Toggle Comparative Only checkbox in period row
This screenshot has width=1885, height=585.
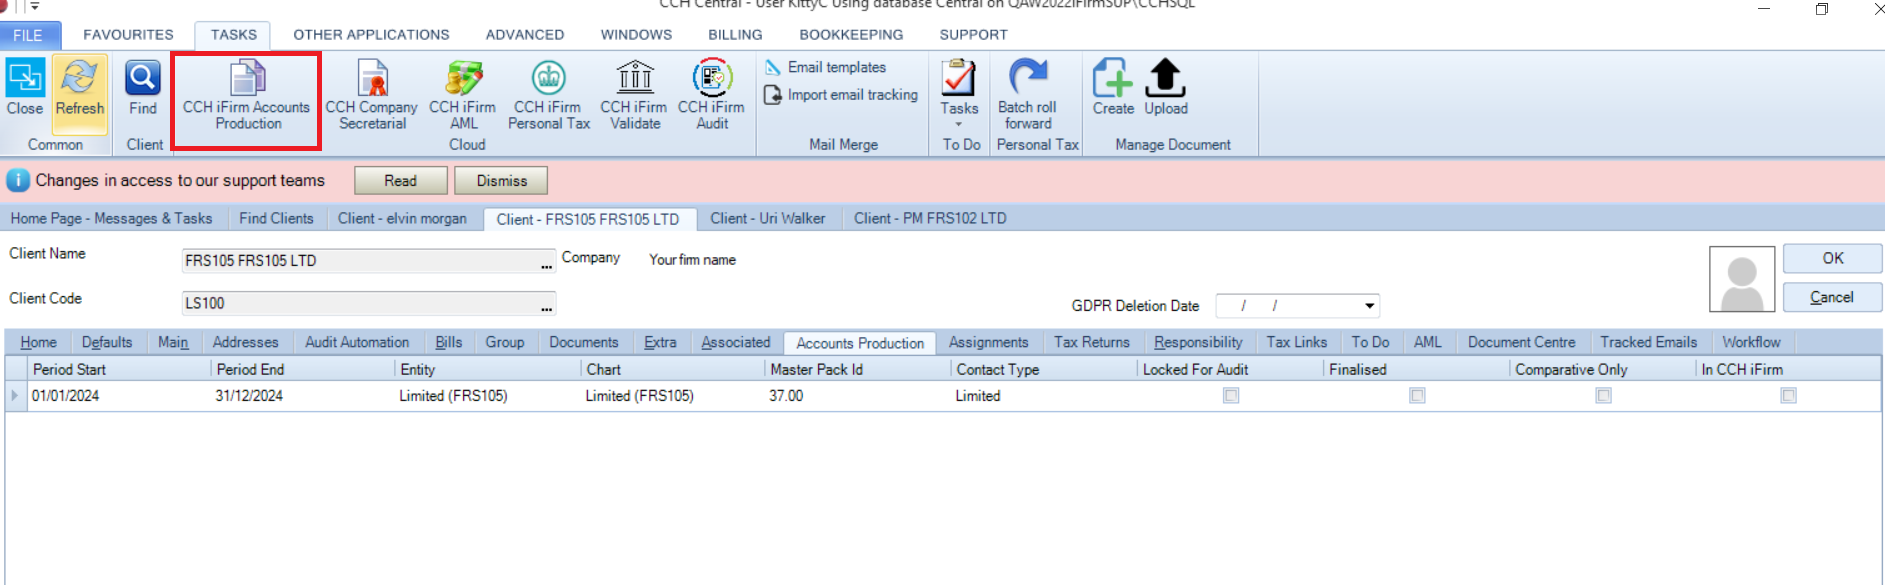coord(1603,396)
